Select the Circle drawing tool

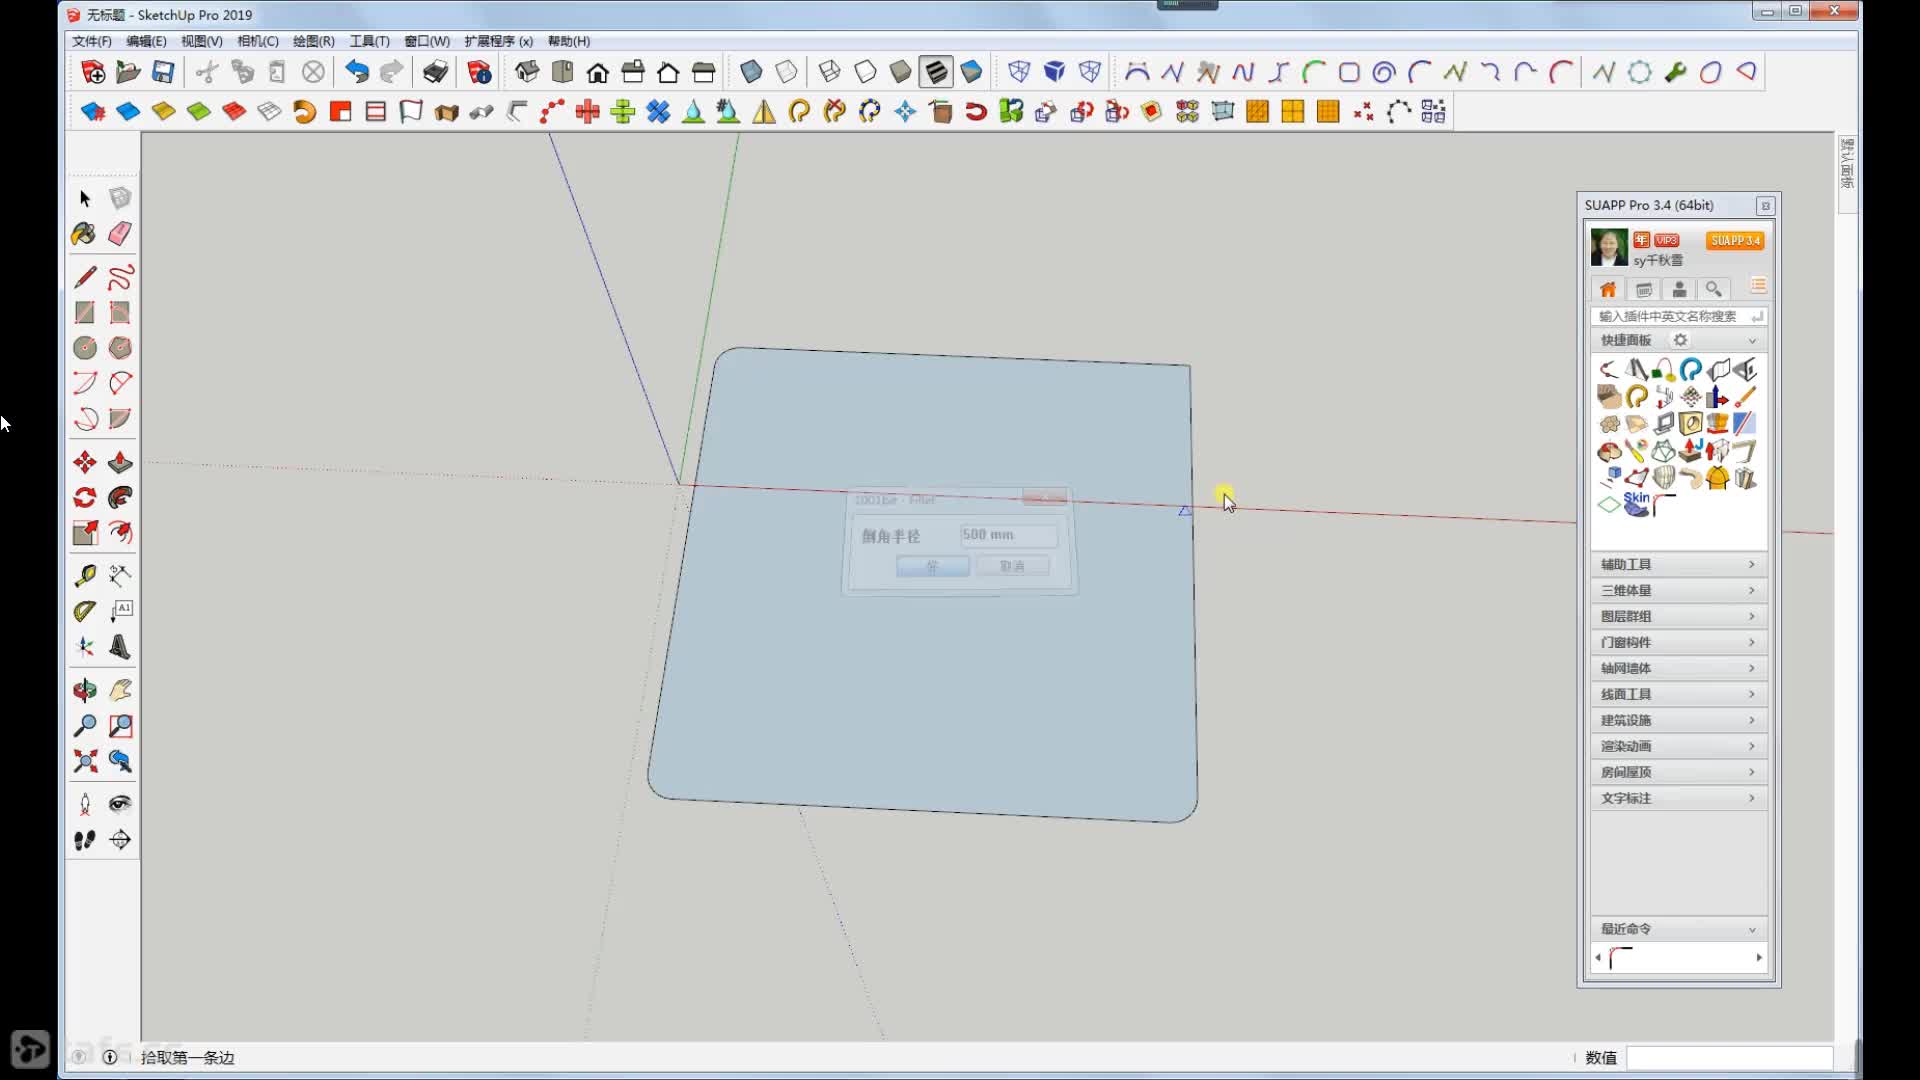tap(85, 347)
